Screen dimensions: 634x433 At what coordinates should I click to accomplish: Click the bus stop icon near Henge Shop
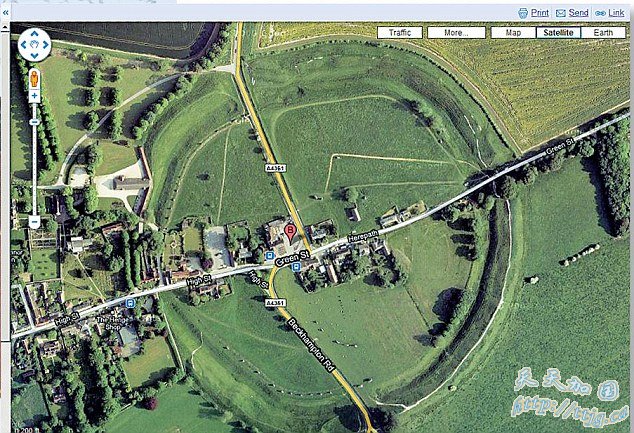click(x=130, y=301)
